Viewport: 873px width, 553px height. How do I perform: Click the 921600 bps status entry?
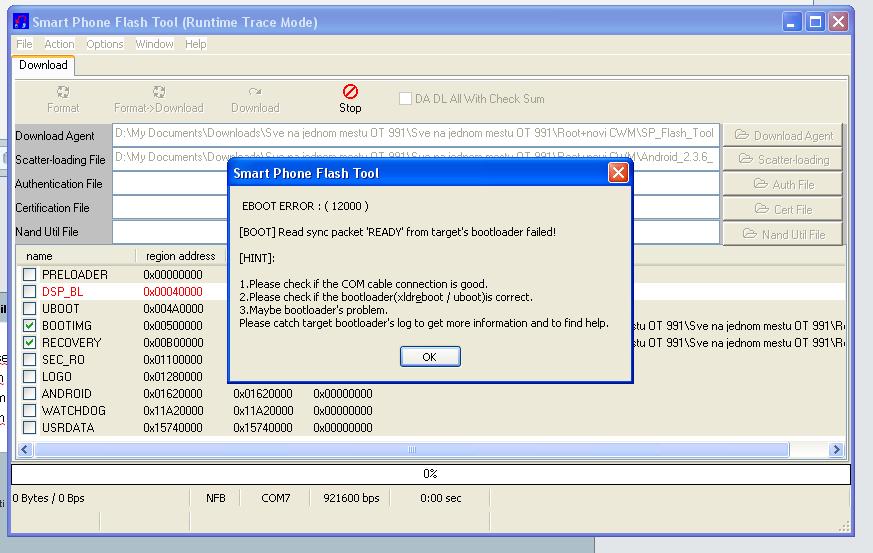(351, 498)
